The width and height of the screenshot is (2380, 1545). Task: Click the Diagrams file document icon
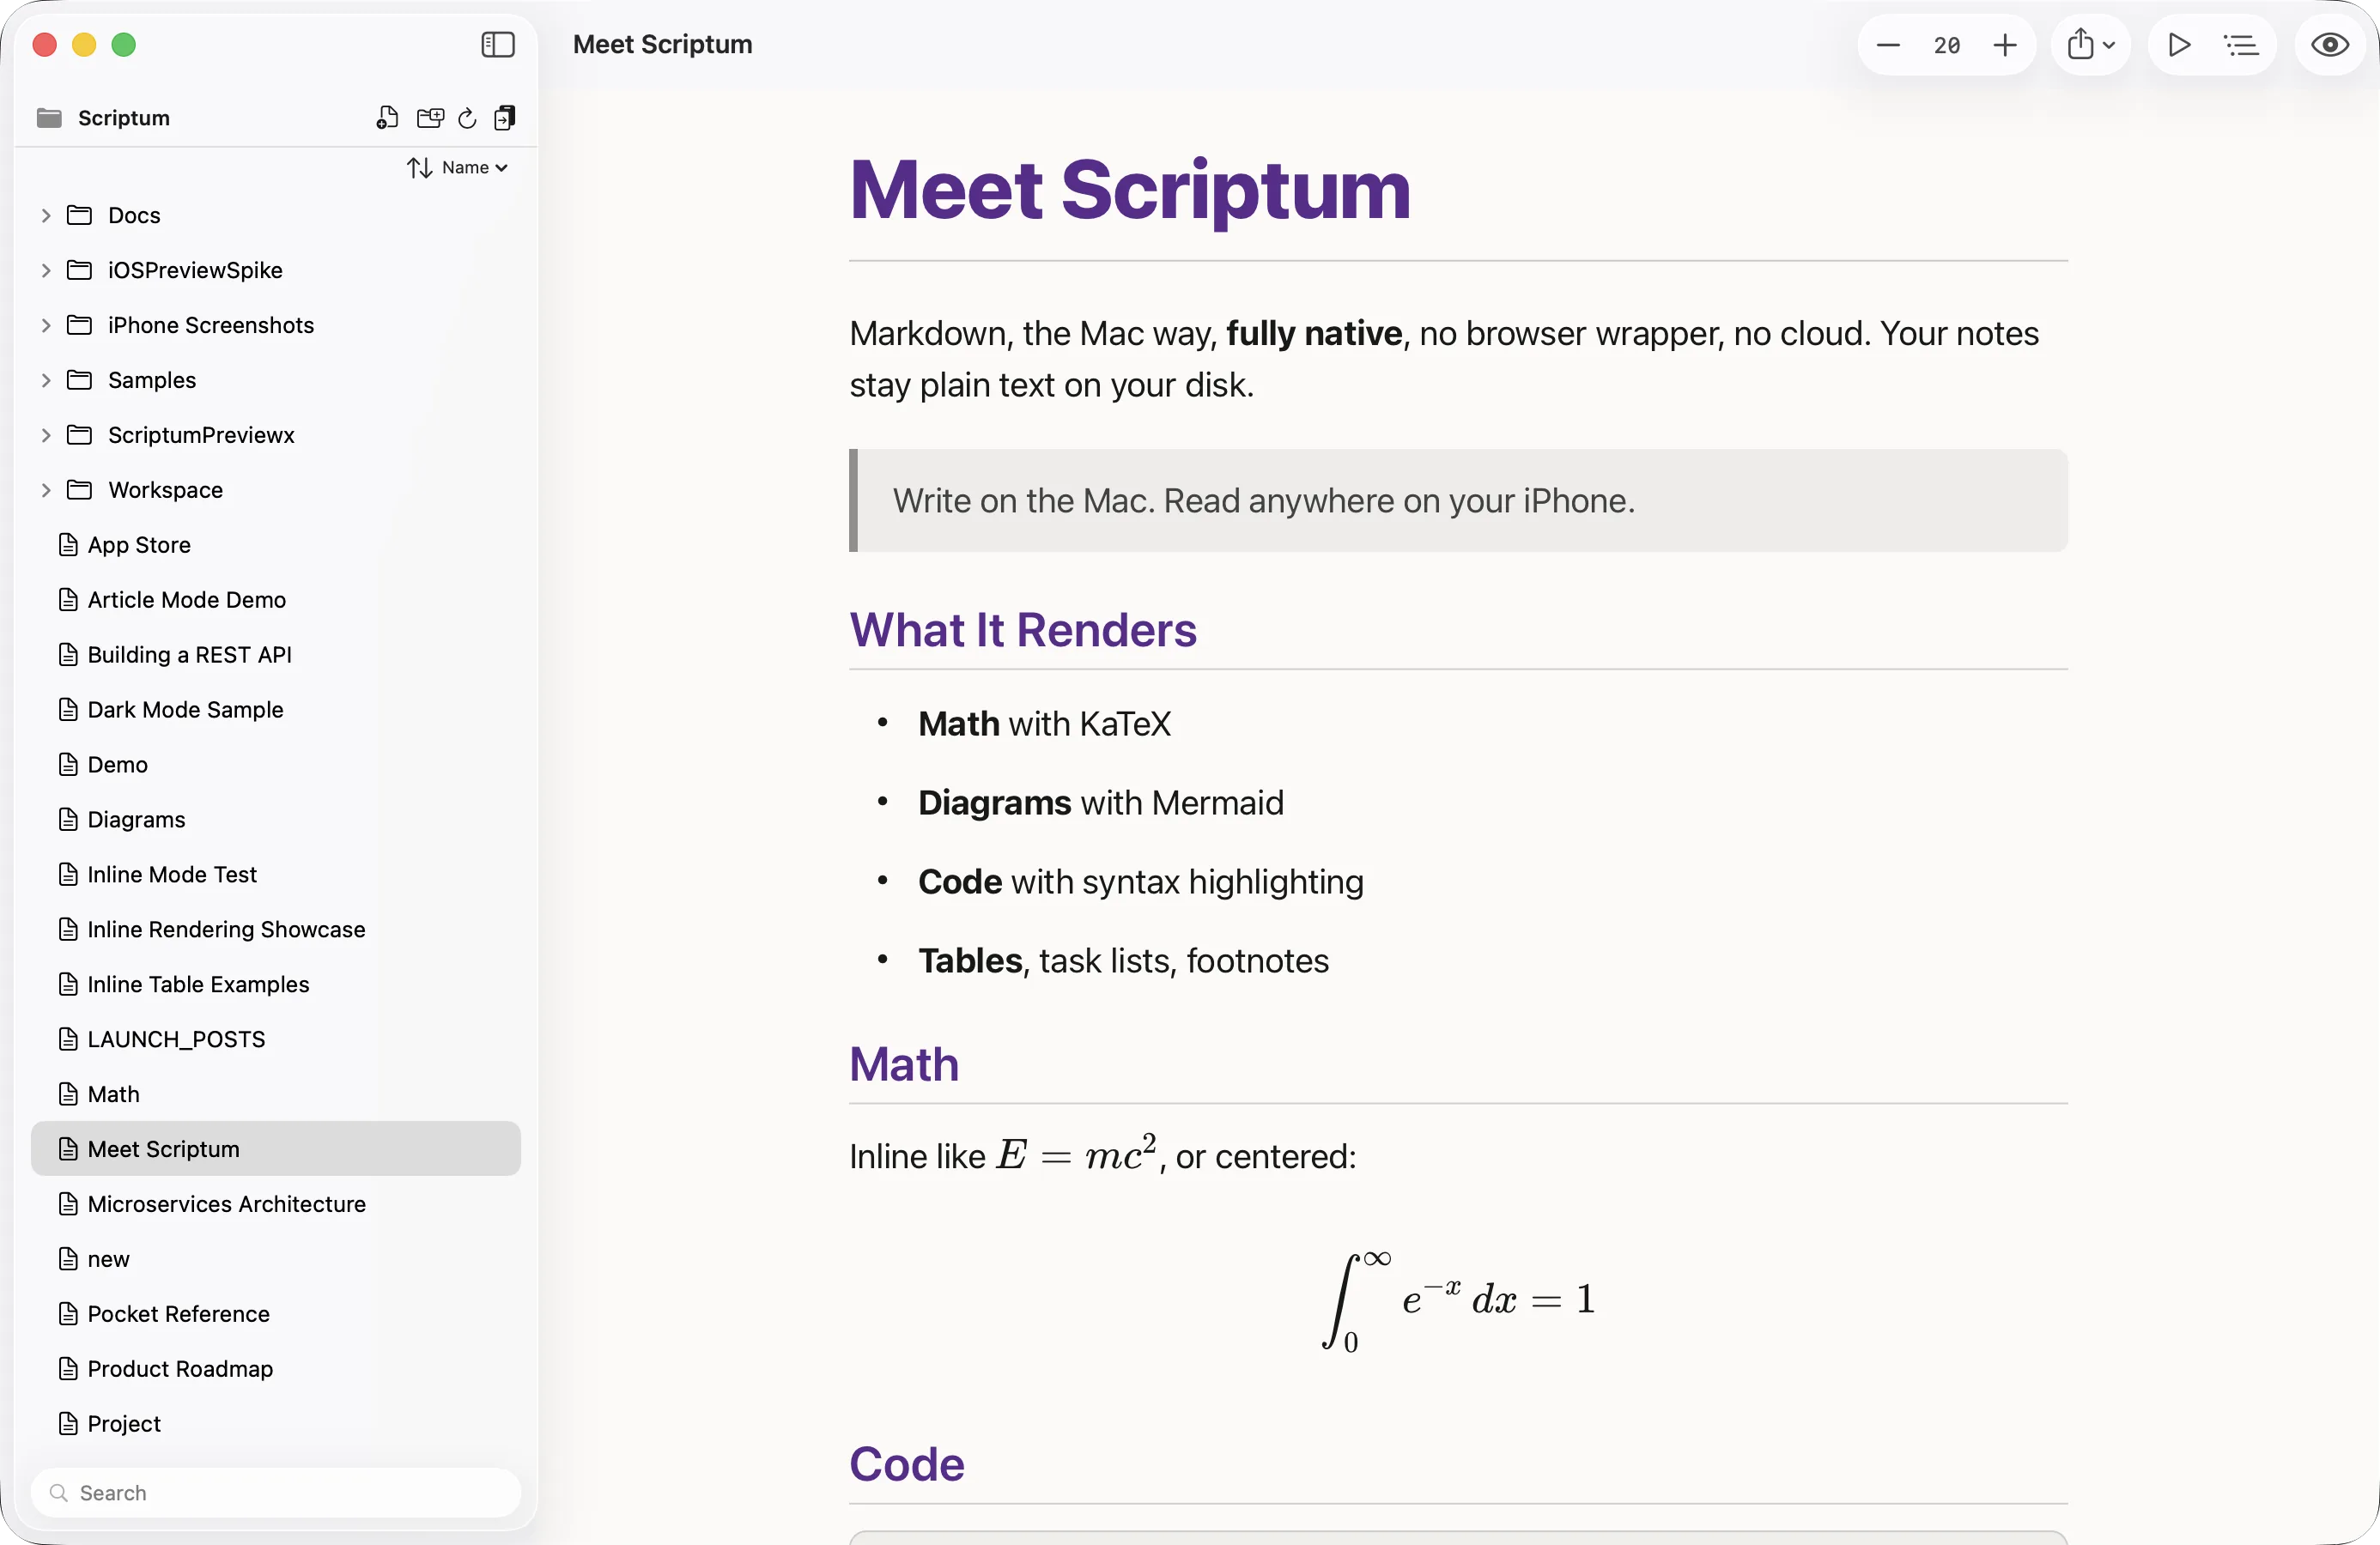[68, 820]
